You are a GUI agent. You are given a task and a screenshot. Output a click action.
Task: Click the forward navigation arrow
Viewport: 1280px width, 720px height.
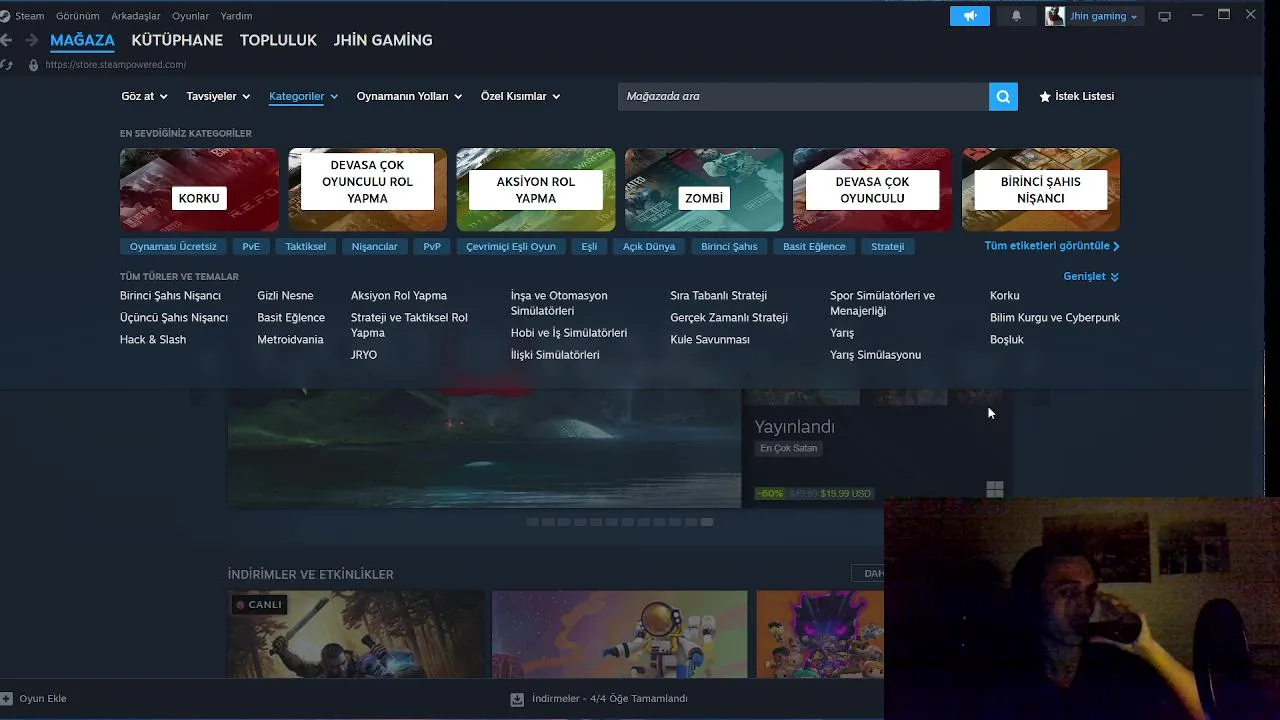pyautogui.click(x=31, y=40)
